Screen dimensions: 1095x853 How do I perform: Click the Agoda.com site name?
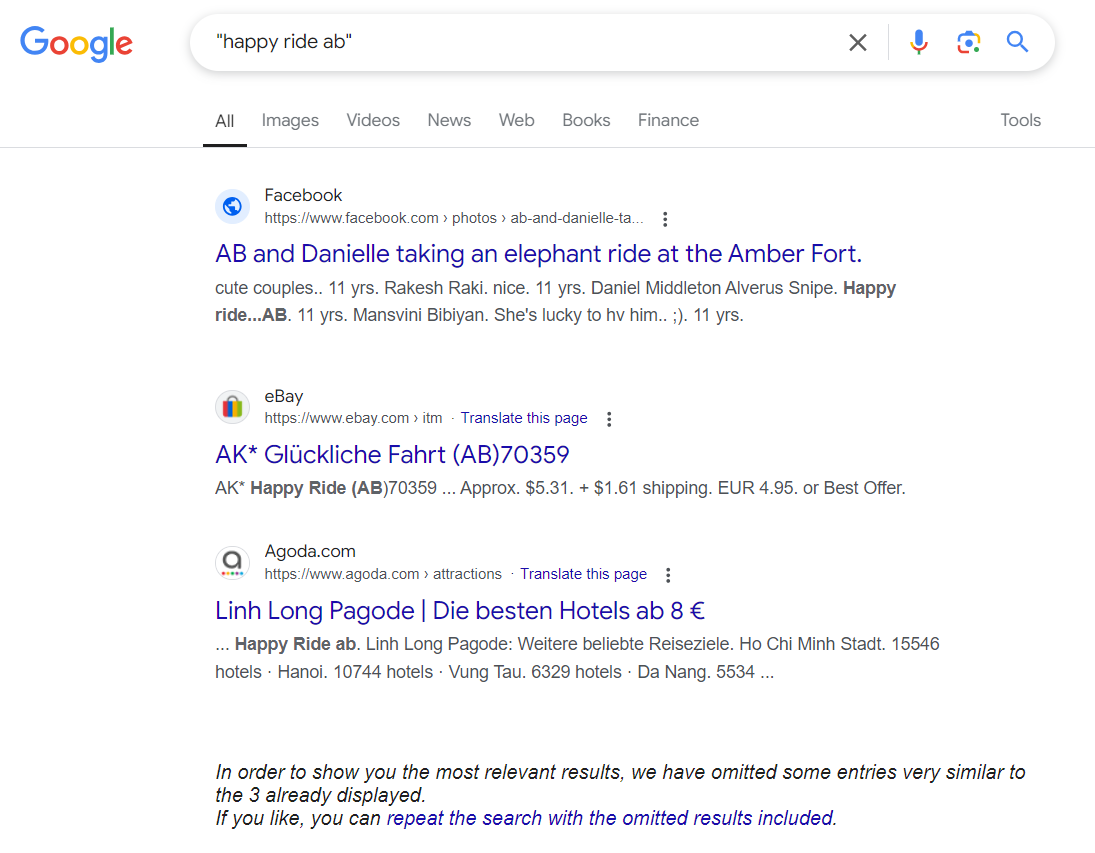tap(310, 551)
